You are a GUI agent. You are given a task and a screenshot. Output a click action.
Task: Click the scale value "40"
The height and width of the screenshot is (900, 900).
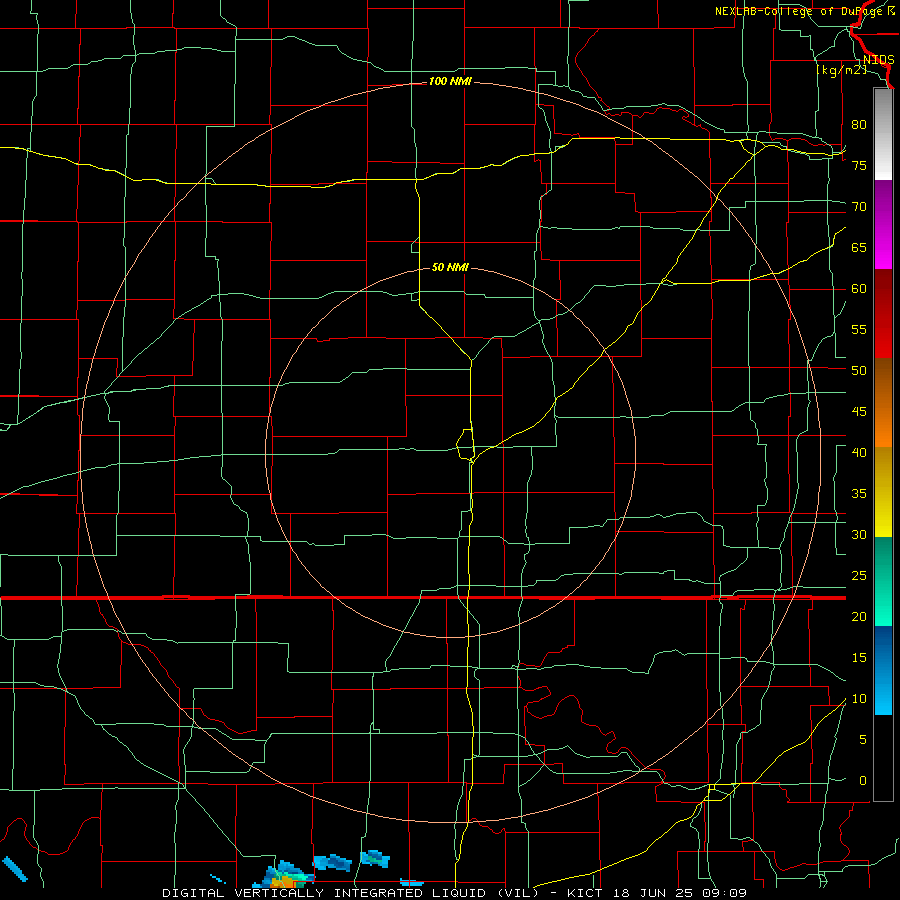tap(859, 453)
